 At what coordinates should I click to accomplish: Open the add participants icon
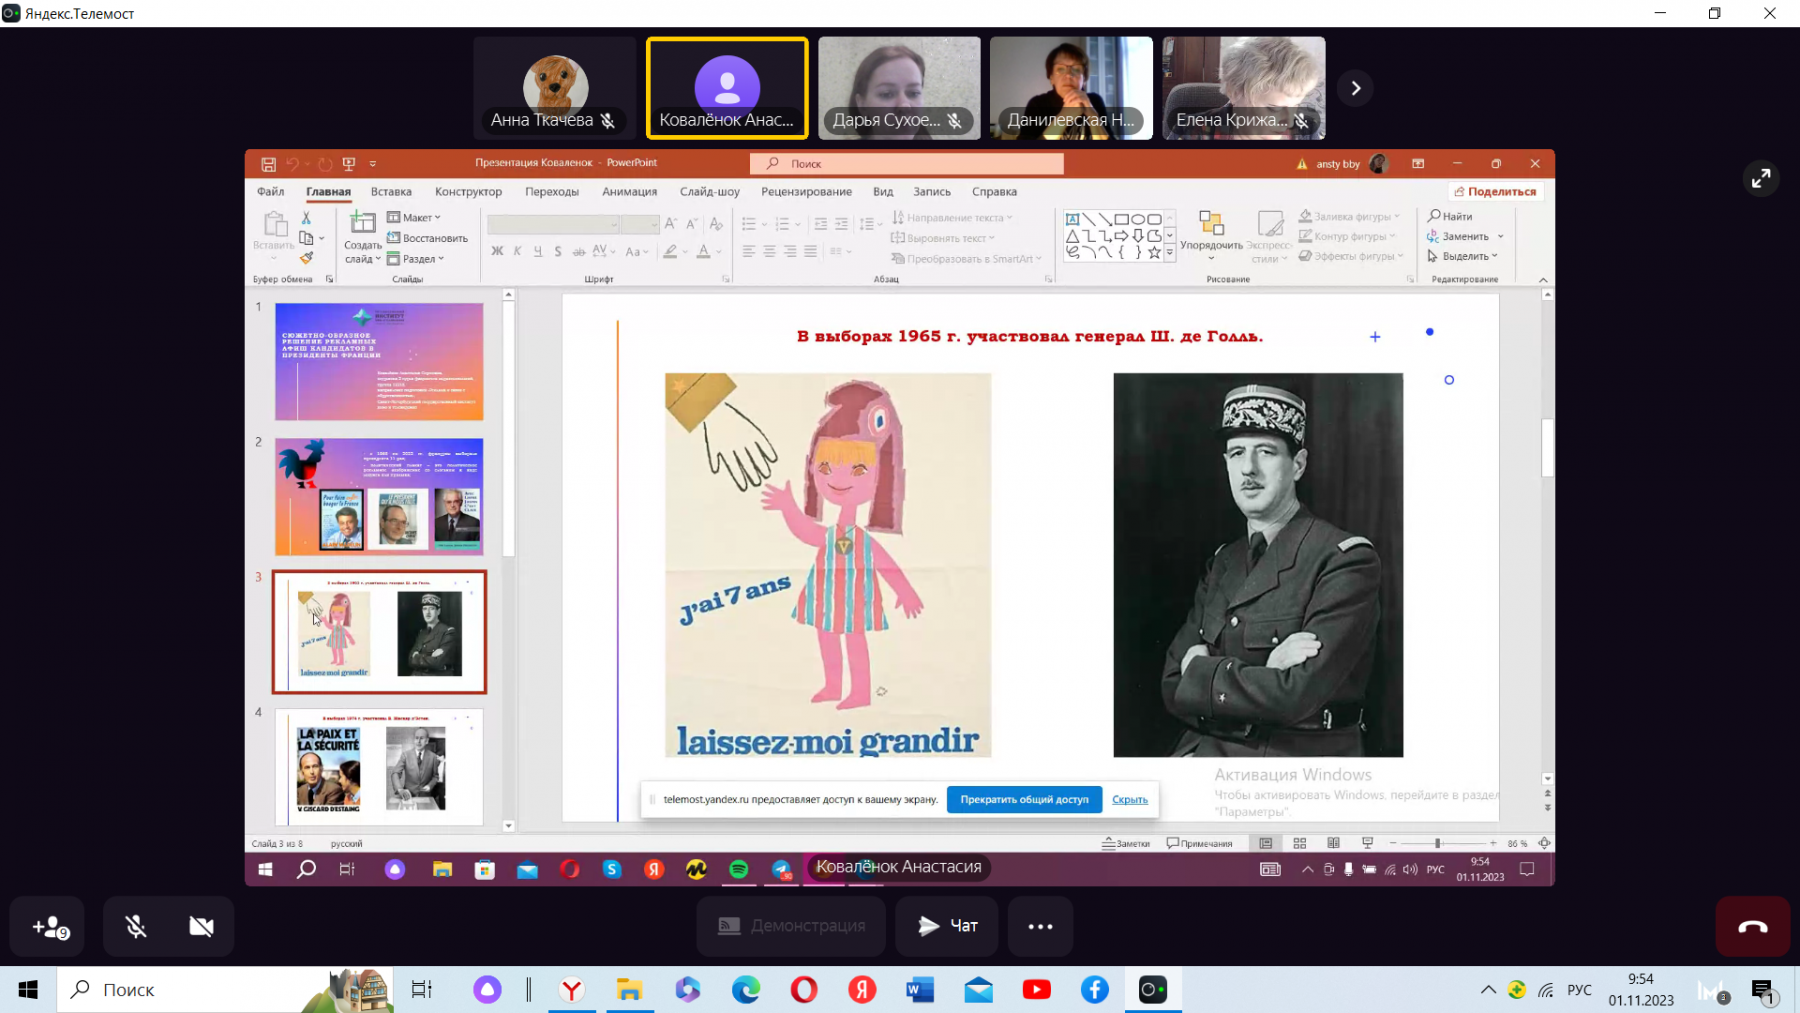(x=49, y=927)
